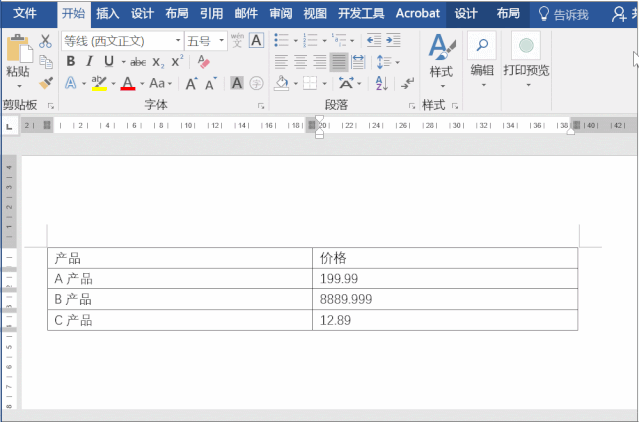This screenshot has height=422, width=639.
Task: Click the Multilevel List icon
Action: tap(339, 40)
